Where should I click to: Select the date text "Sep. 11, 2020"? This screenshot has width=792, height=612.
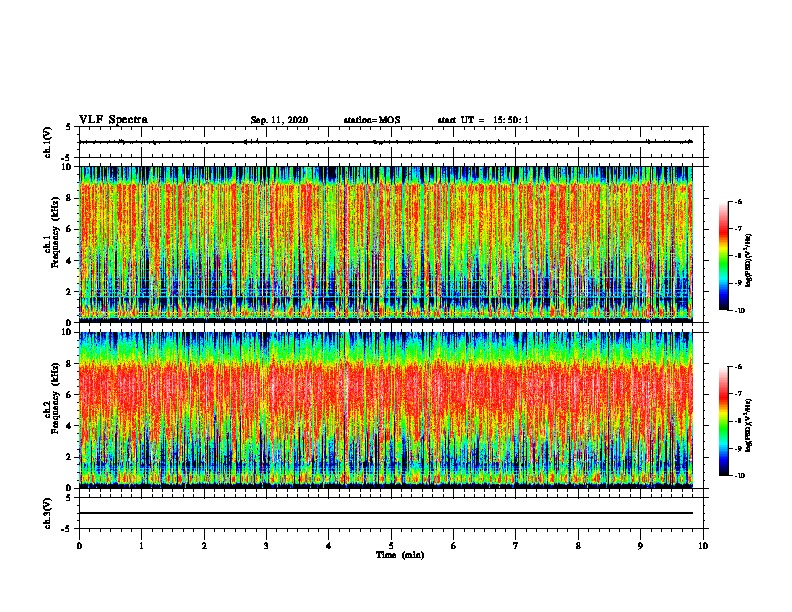coord(279,120)
